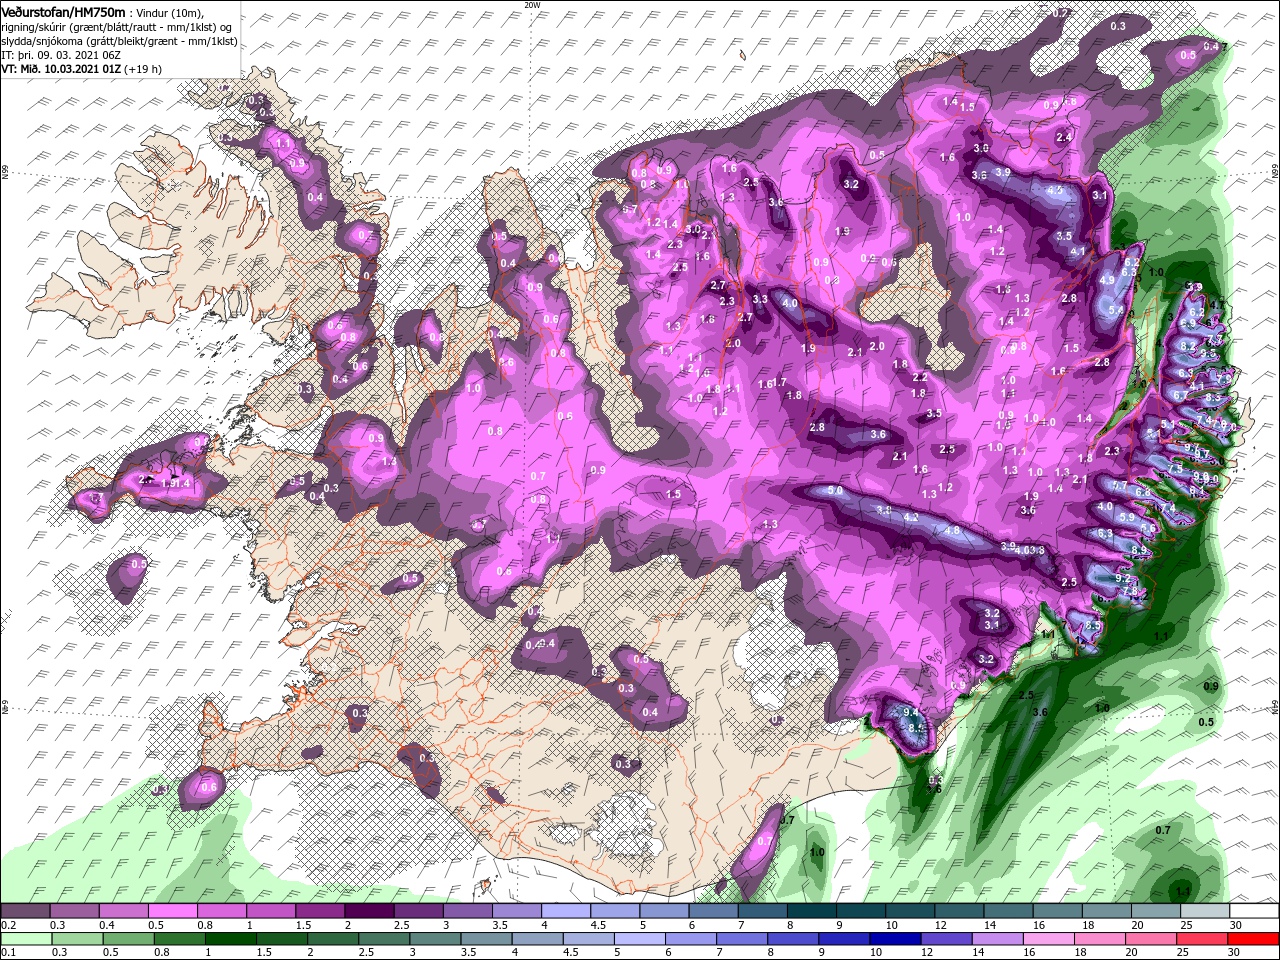Click the '(+19 h)' forecast offset
This screenshot has height=960, width=1280.
click(x=144, y=69)
